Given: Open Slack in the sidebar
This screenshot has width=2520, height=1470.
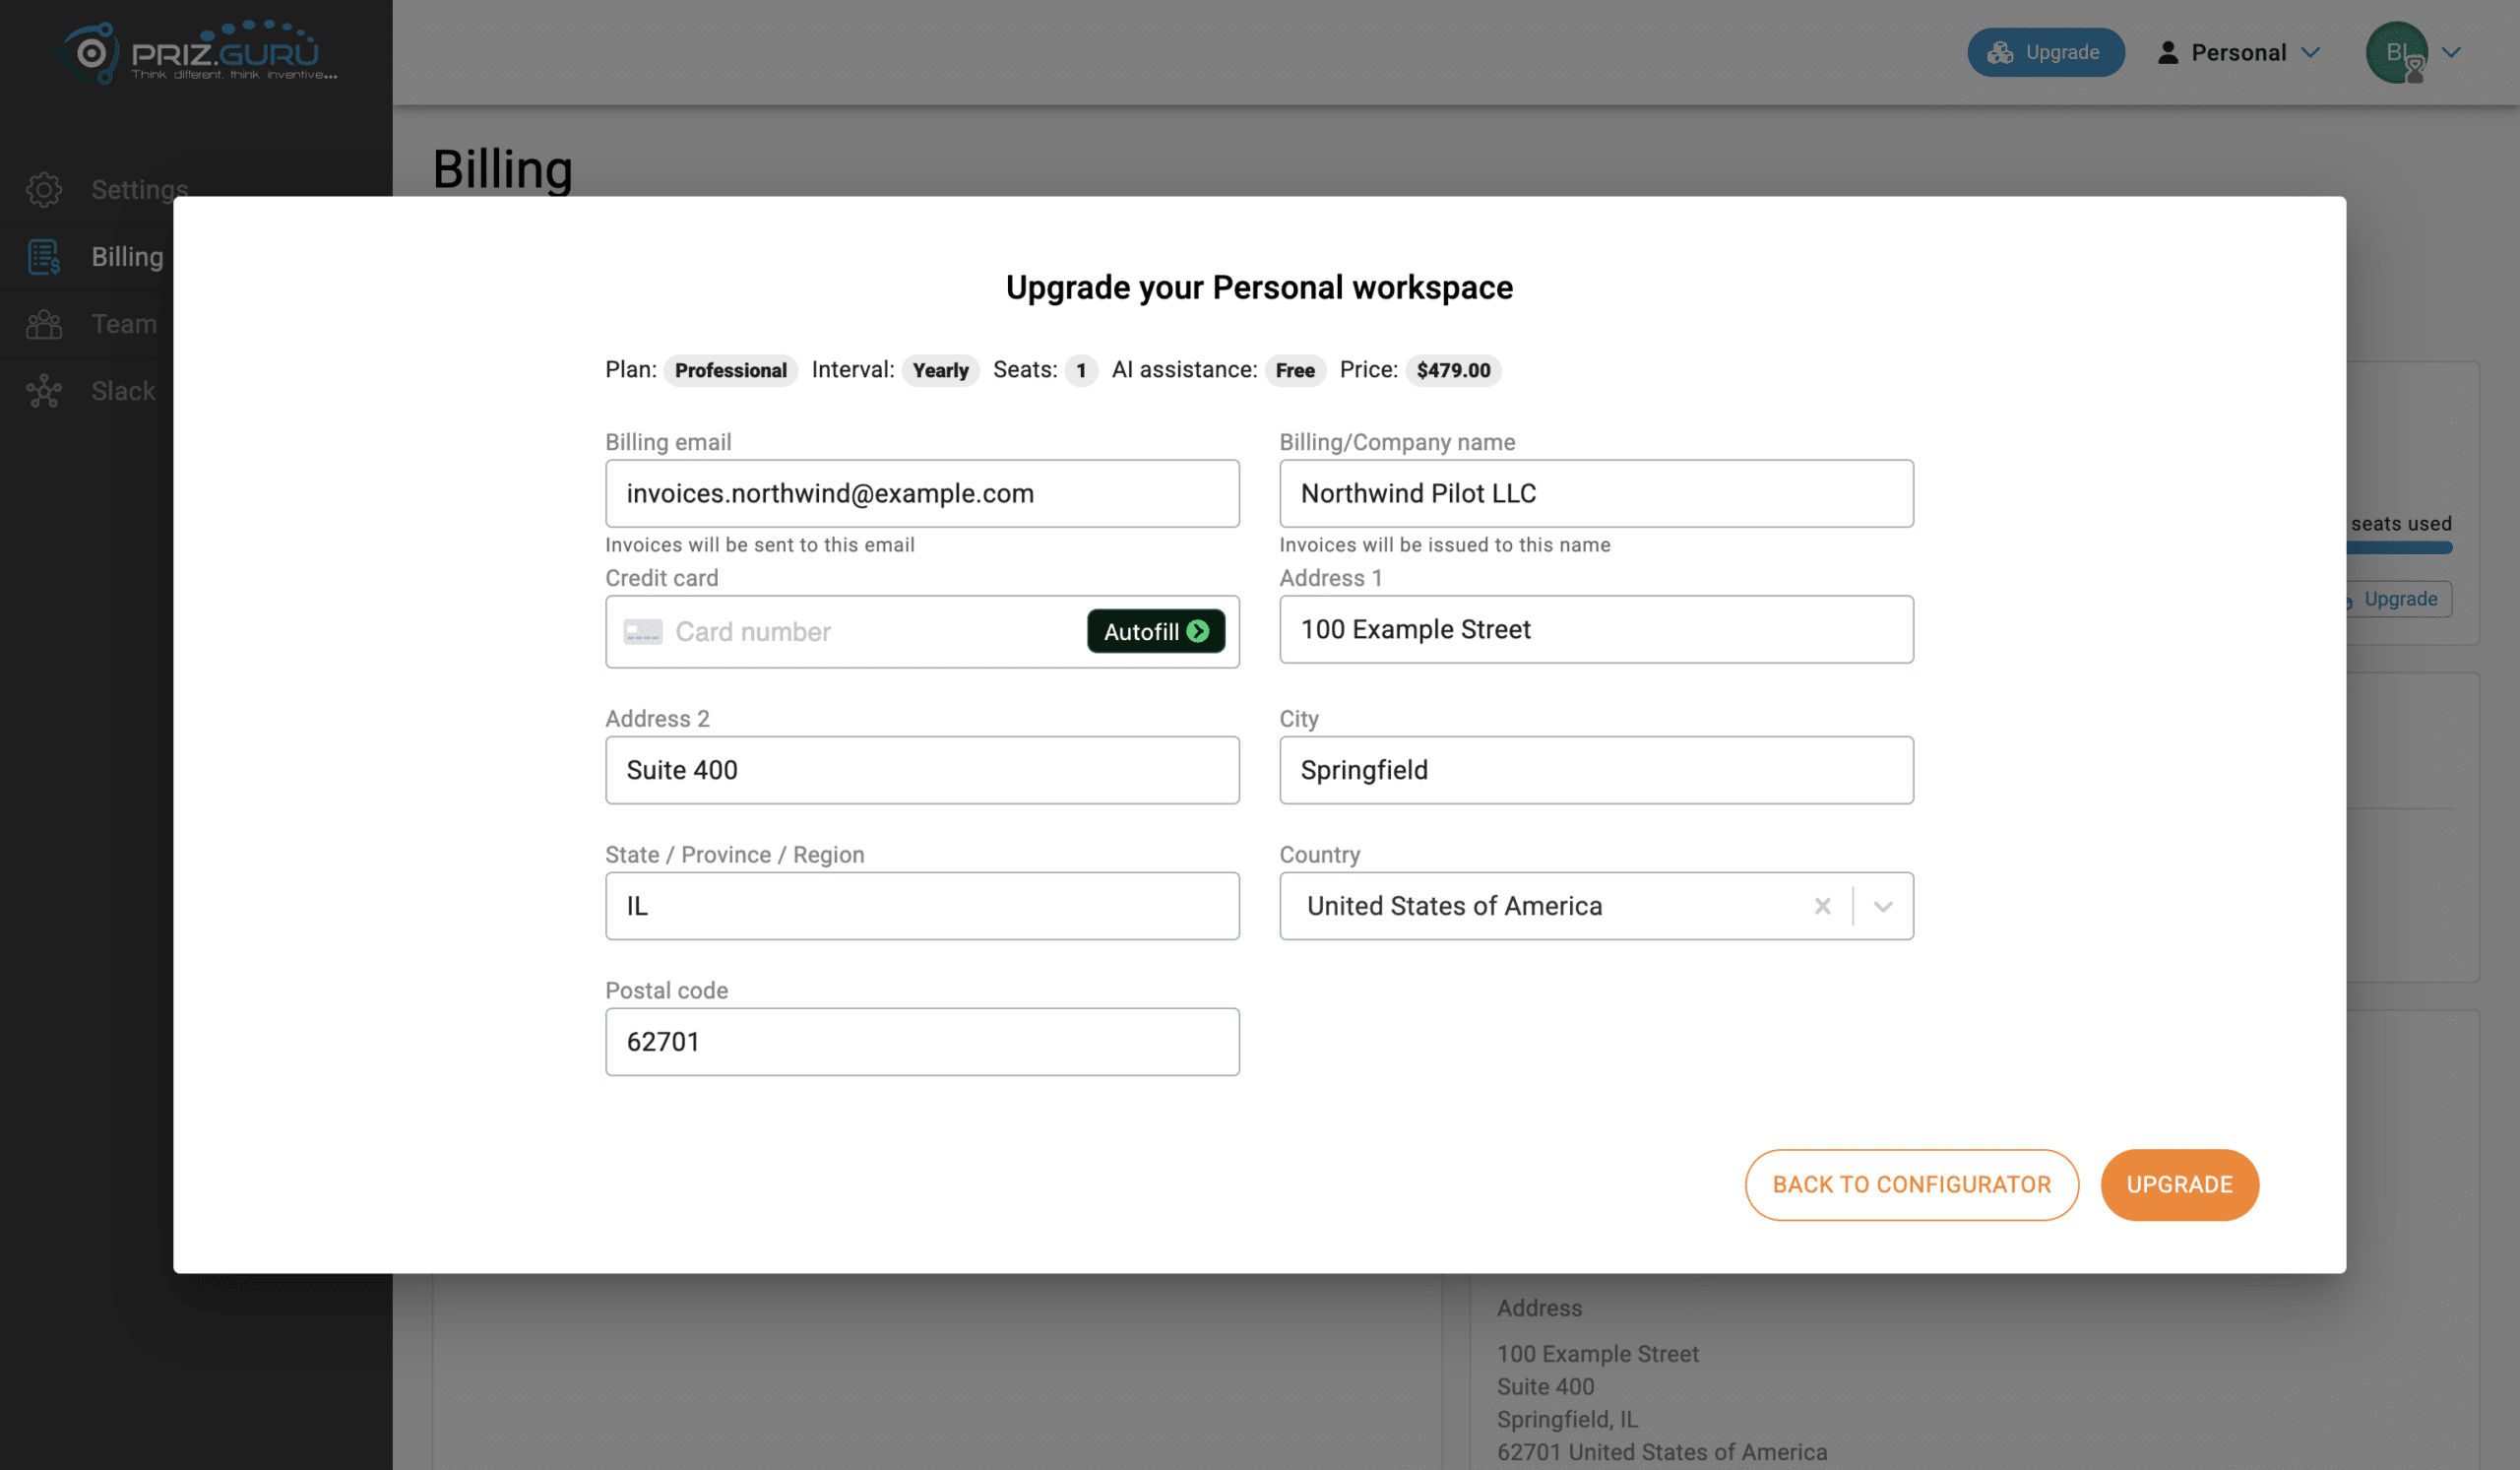Looking at the screenshot, I should tap(123, 390).
